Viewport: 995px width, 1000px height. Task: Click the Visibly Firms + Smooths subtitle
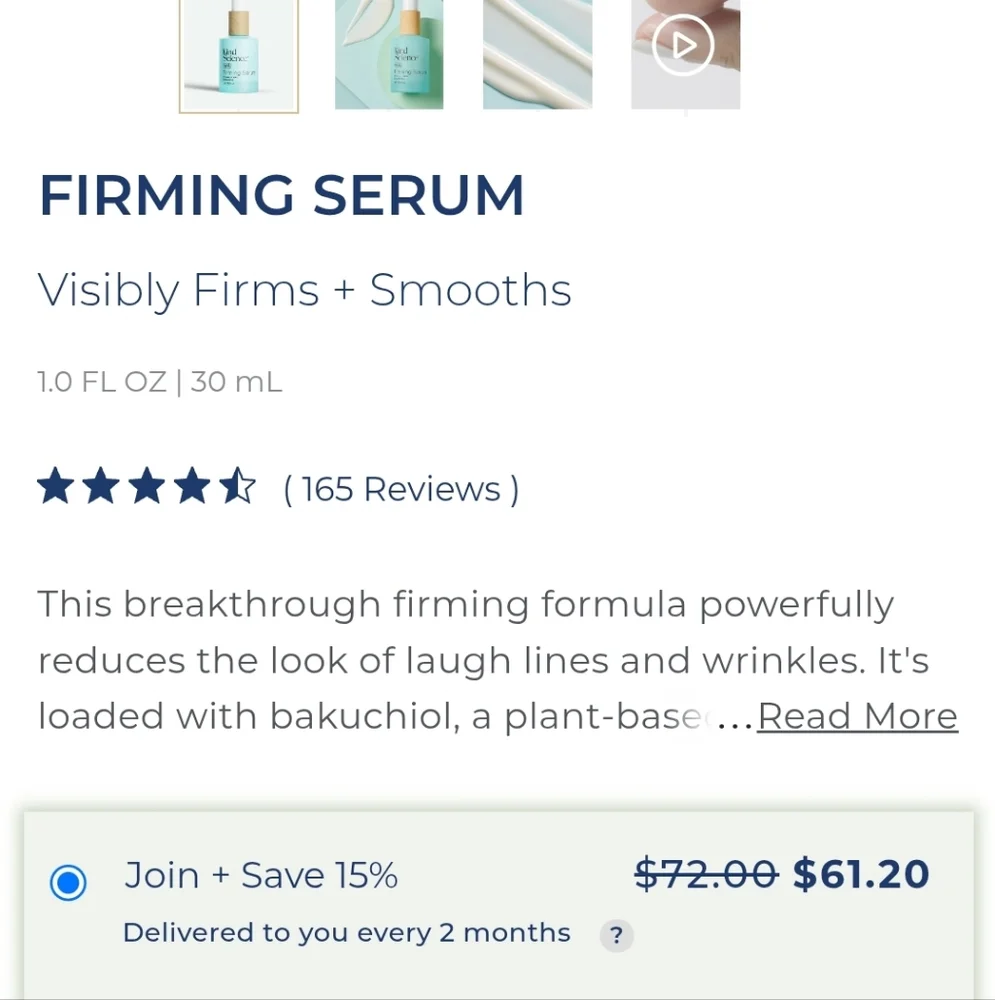[304, 290]
